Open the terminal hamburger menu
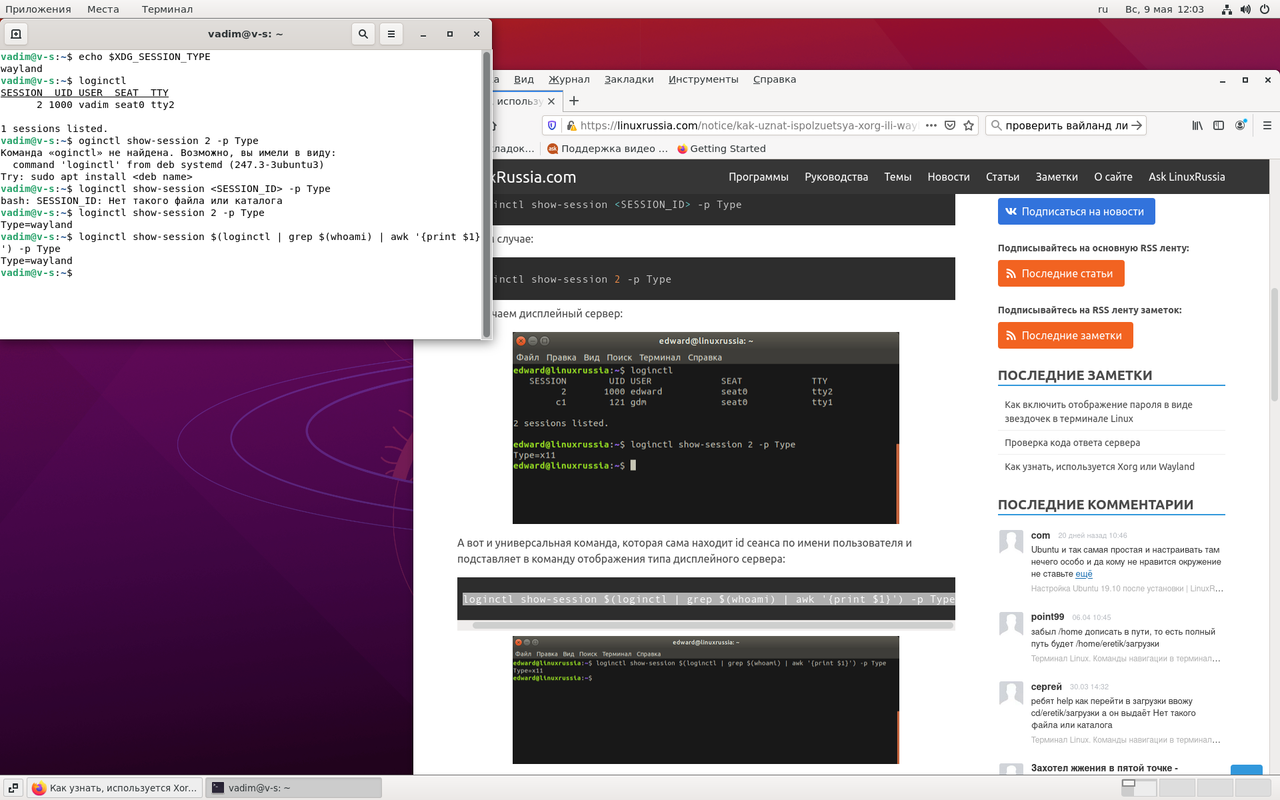The height and width of the screenshot is (800, 1280). coord(391,34)
